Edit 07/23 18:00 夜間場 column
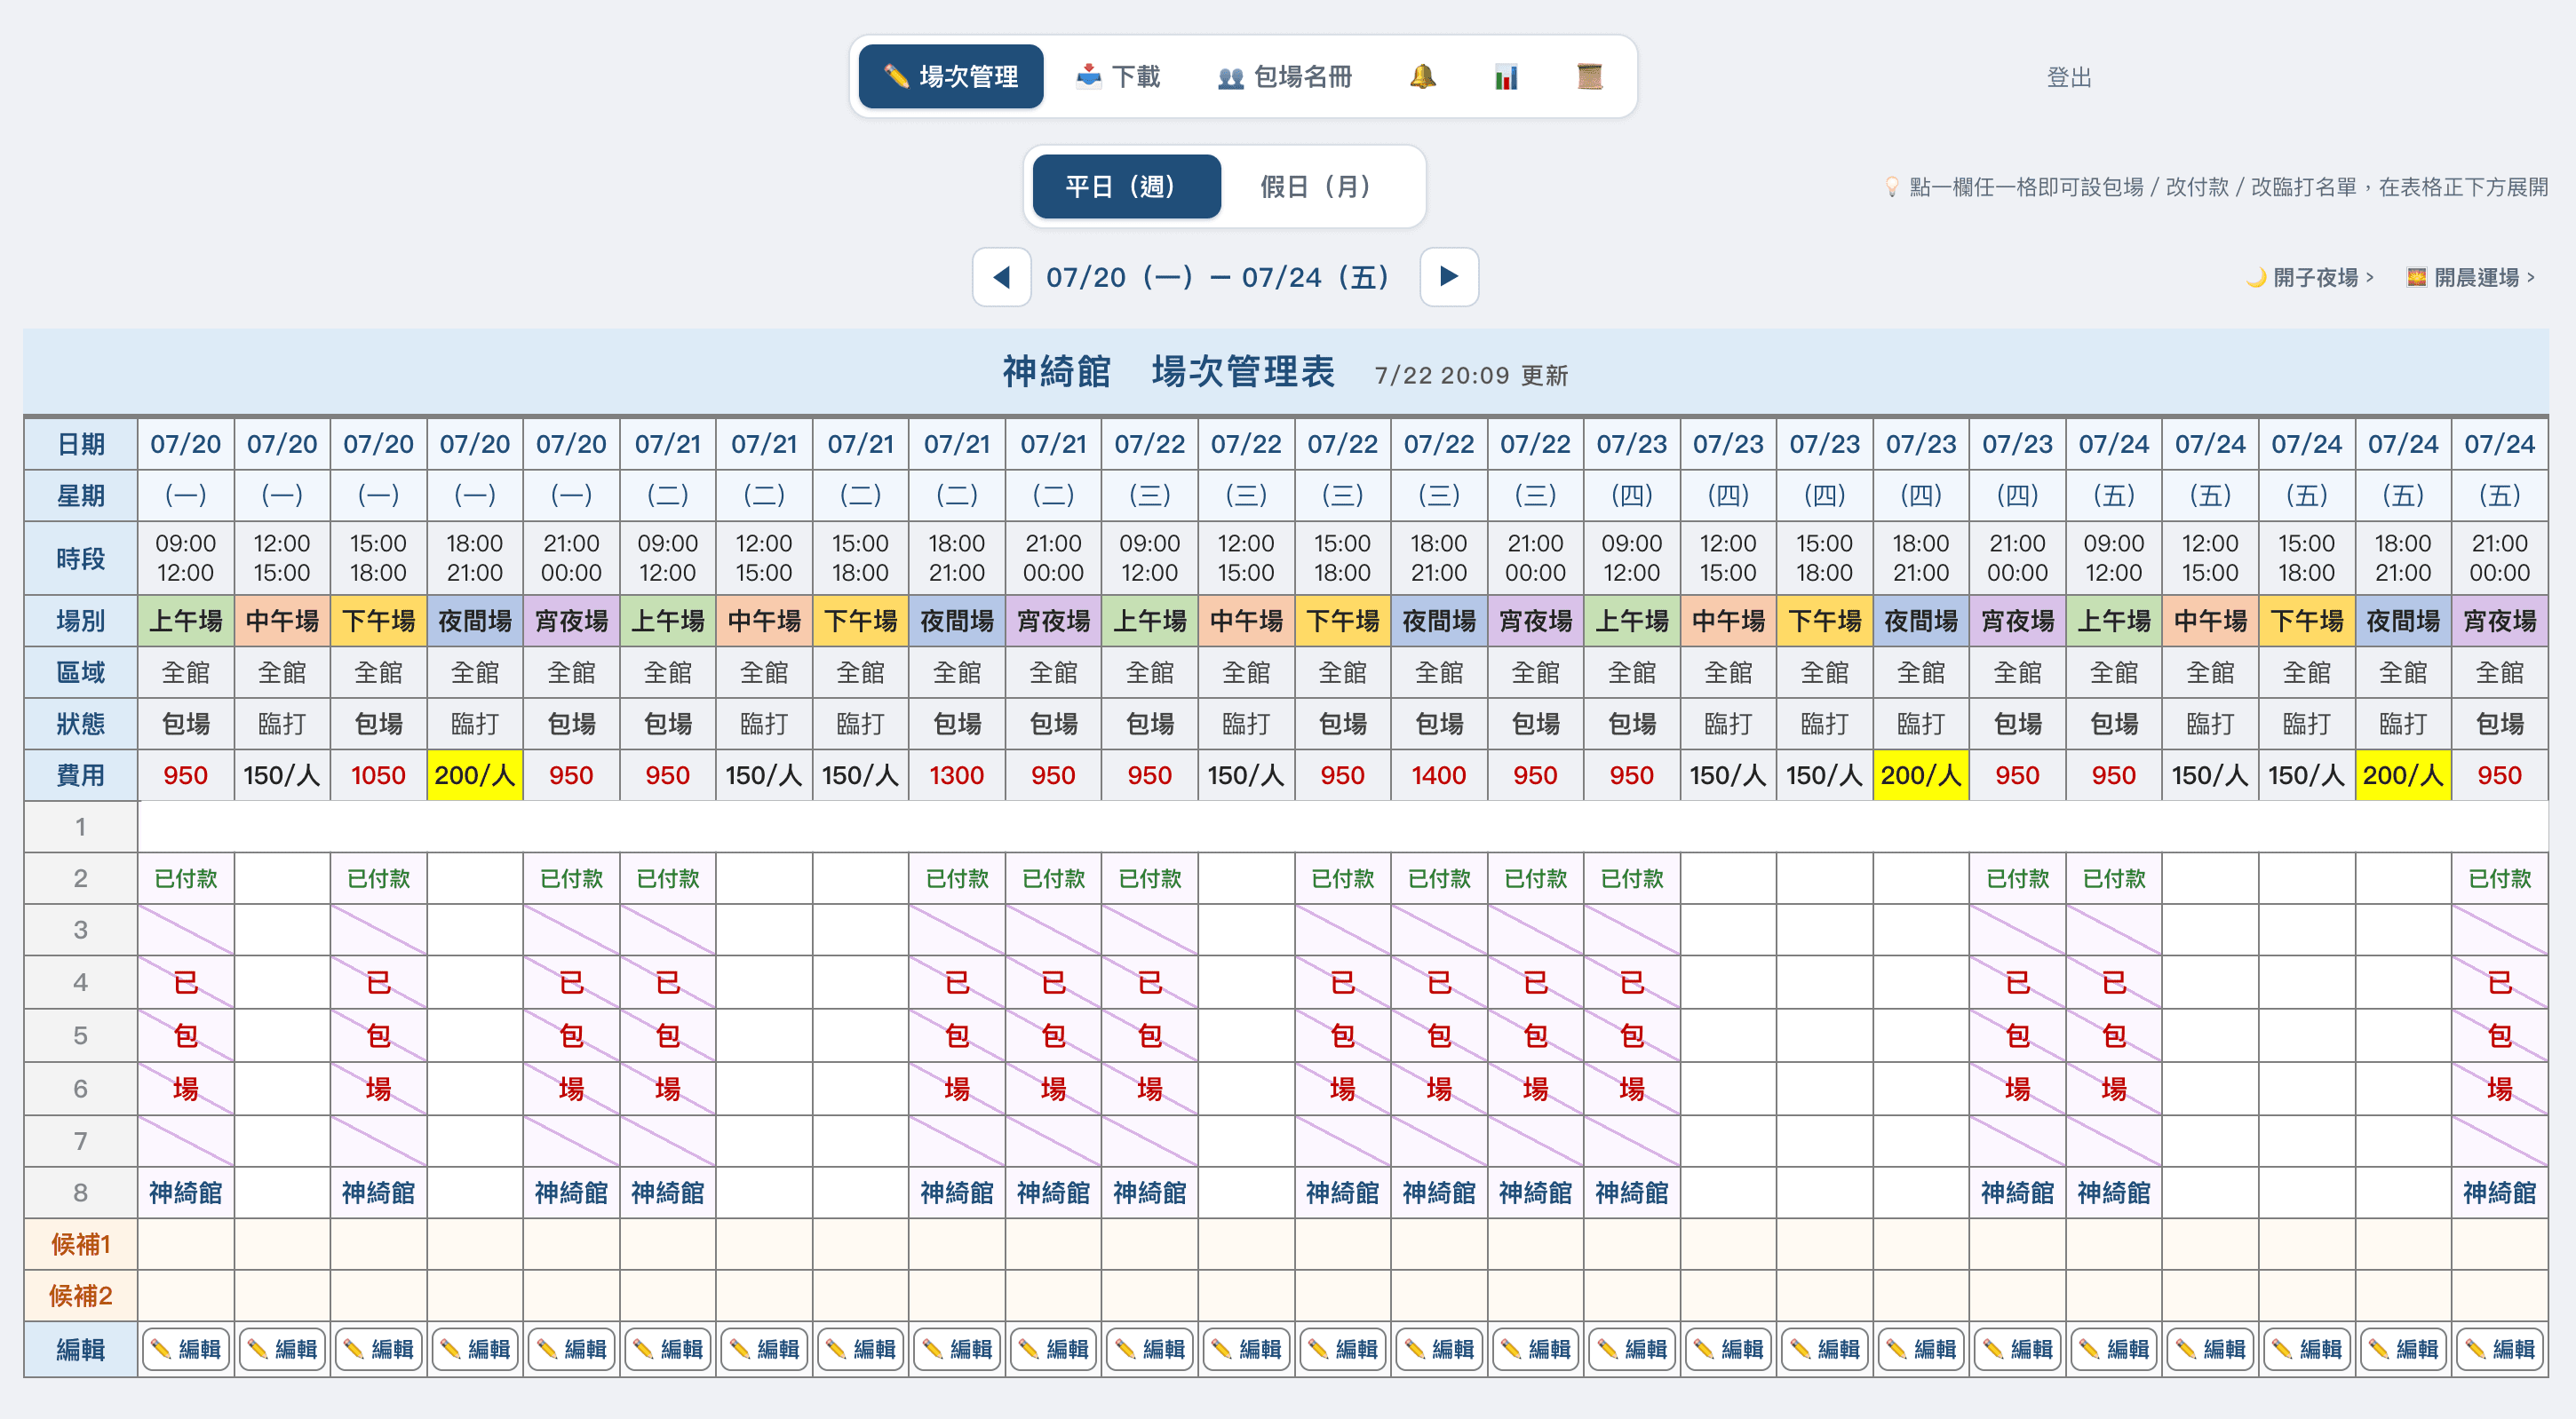The image size is (2576, 1419). pyautogui.click(x=1921, y=1349)
